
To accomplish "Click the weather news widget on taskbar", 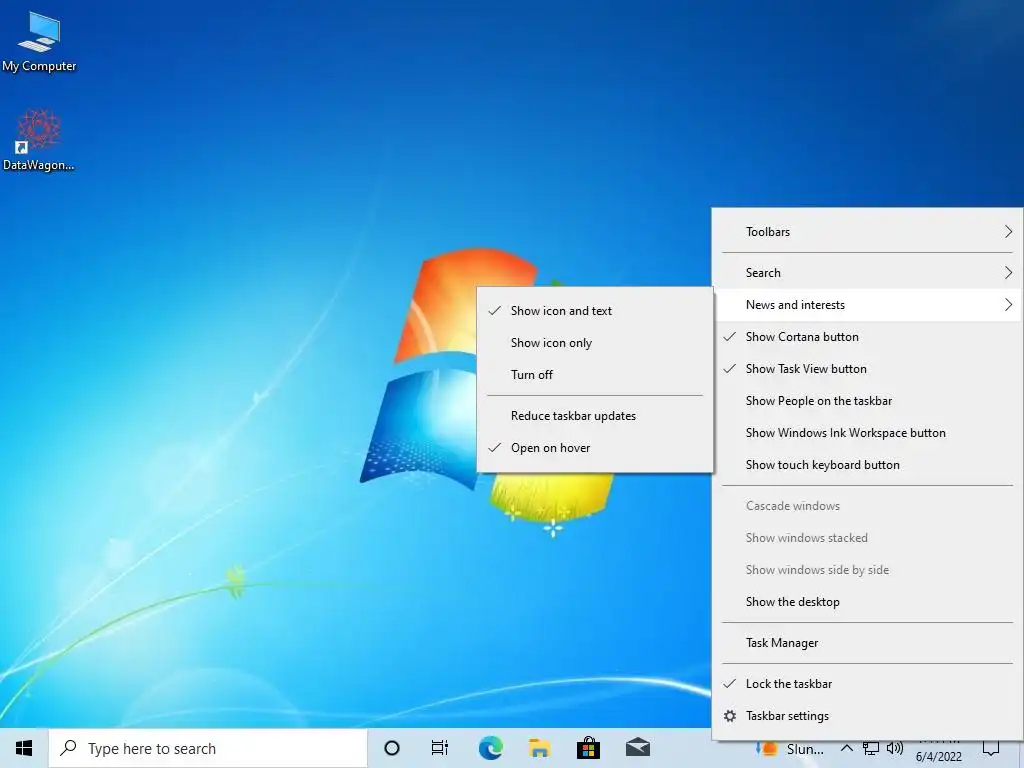I will (x=790, y=750).
